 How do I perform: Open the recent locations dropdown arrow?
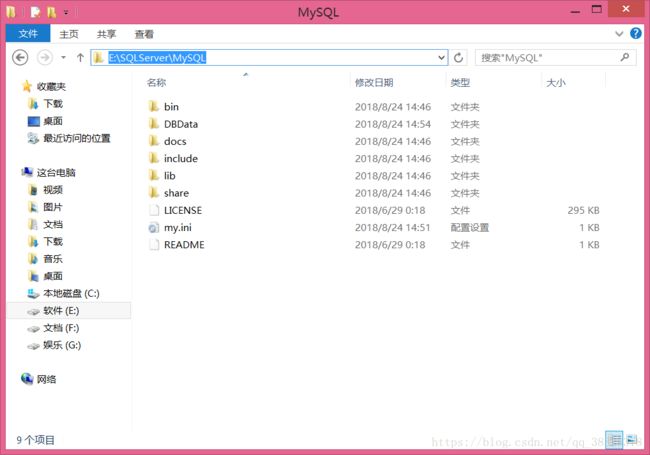pyautogui.click(x=63, y=58)
